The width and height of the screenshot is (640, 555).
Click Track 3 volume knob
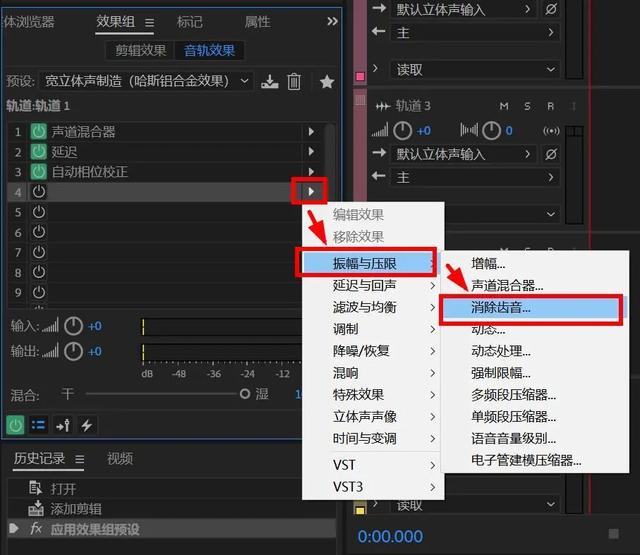click(x=402, y=131)
